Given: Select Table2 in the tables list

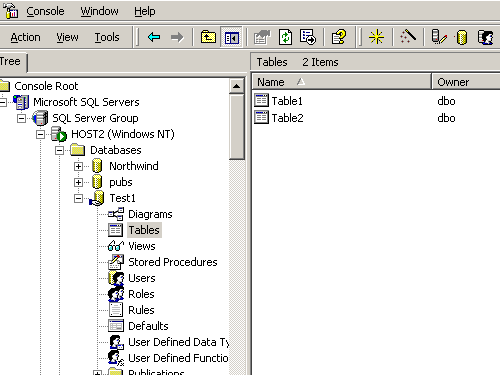Looking at the screenshot, I should pos(287,118).
